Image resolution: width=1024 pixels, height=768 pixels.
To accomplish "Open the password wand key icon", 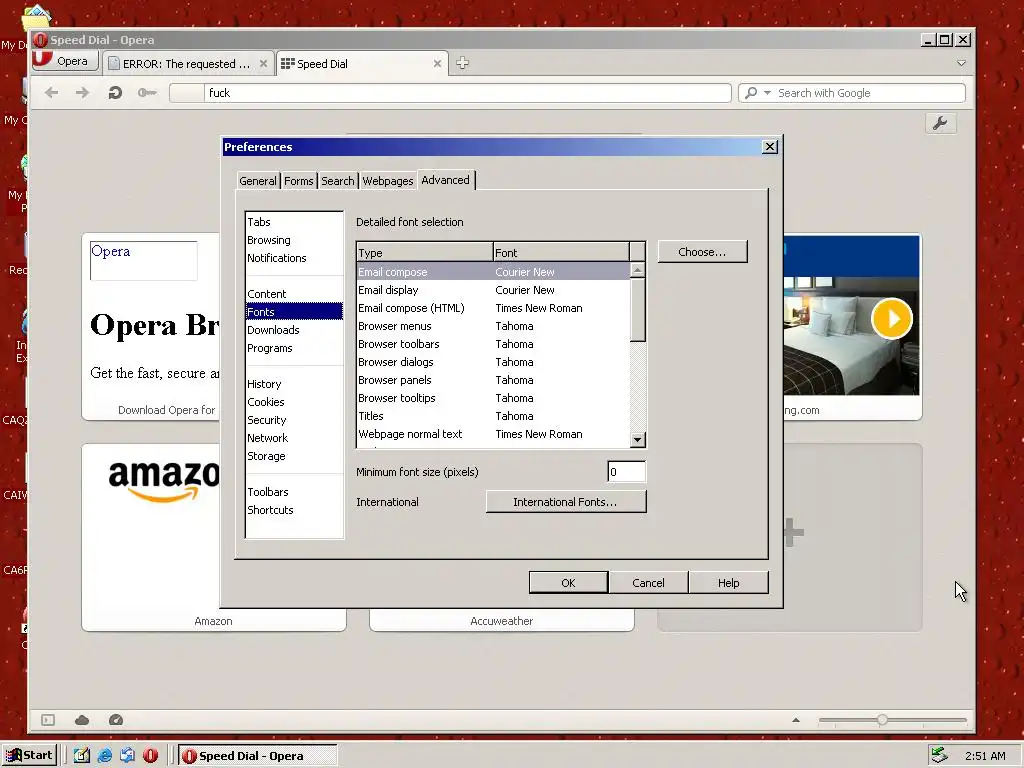I will (147, 93).
